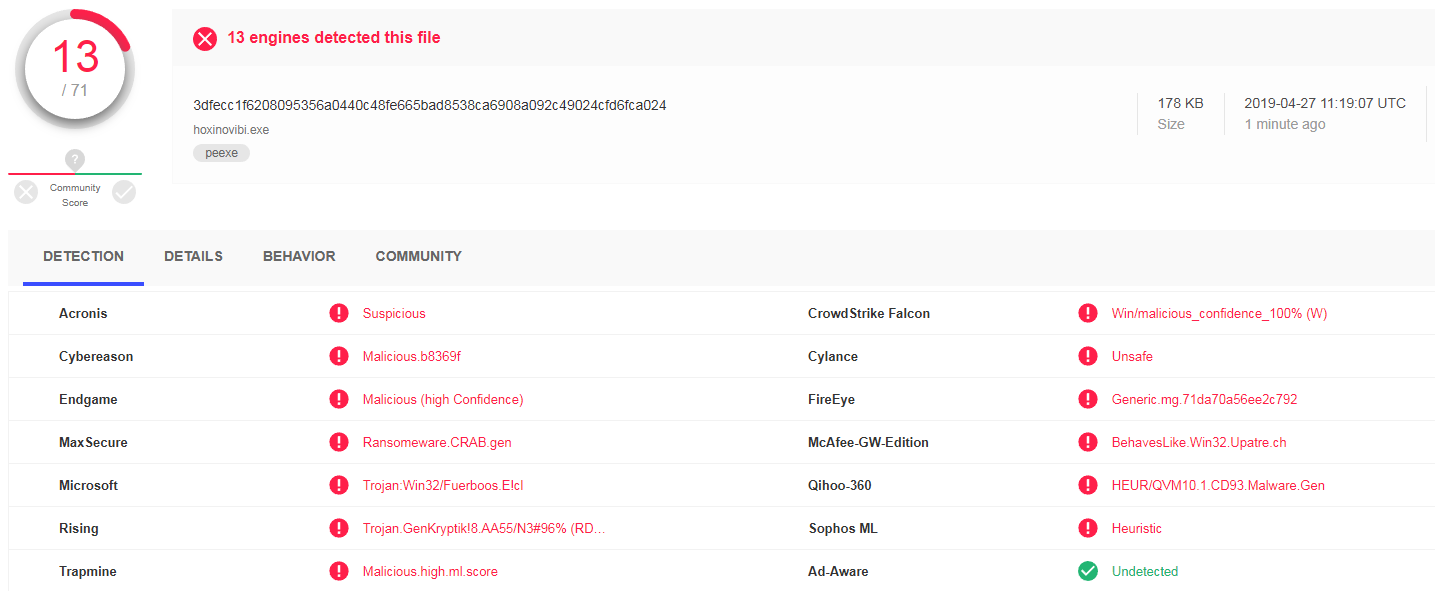This screenshot has width=1435, height=591.
Task: Click the Trojan:Win32/Fuerboos.E!cl detection result
Action: pos(442,486)
